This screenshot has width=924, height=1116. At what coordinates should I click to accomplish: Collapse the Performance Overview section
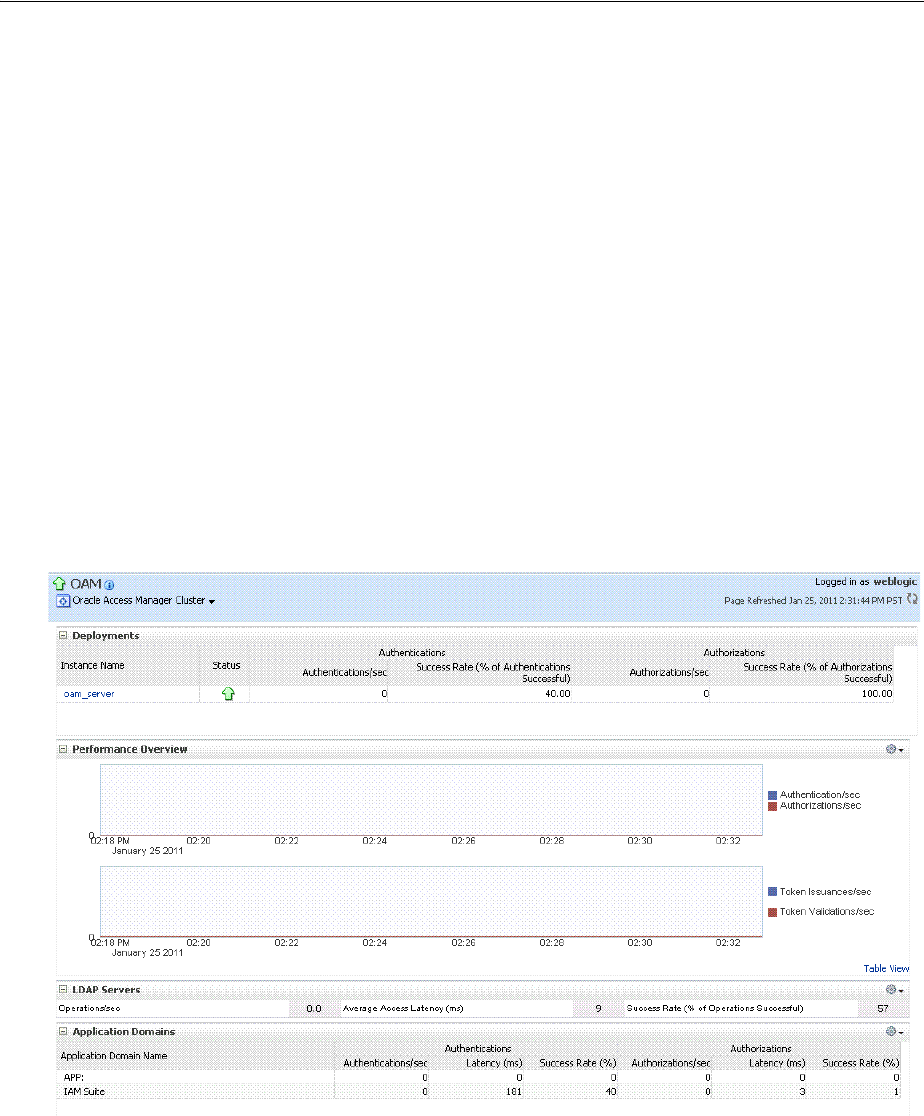tap(63, 749)
